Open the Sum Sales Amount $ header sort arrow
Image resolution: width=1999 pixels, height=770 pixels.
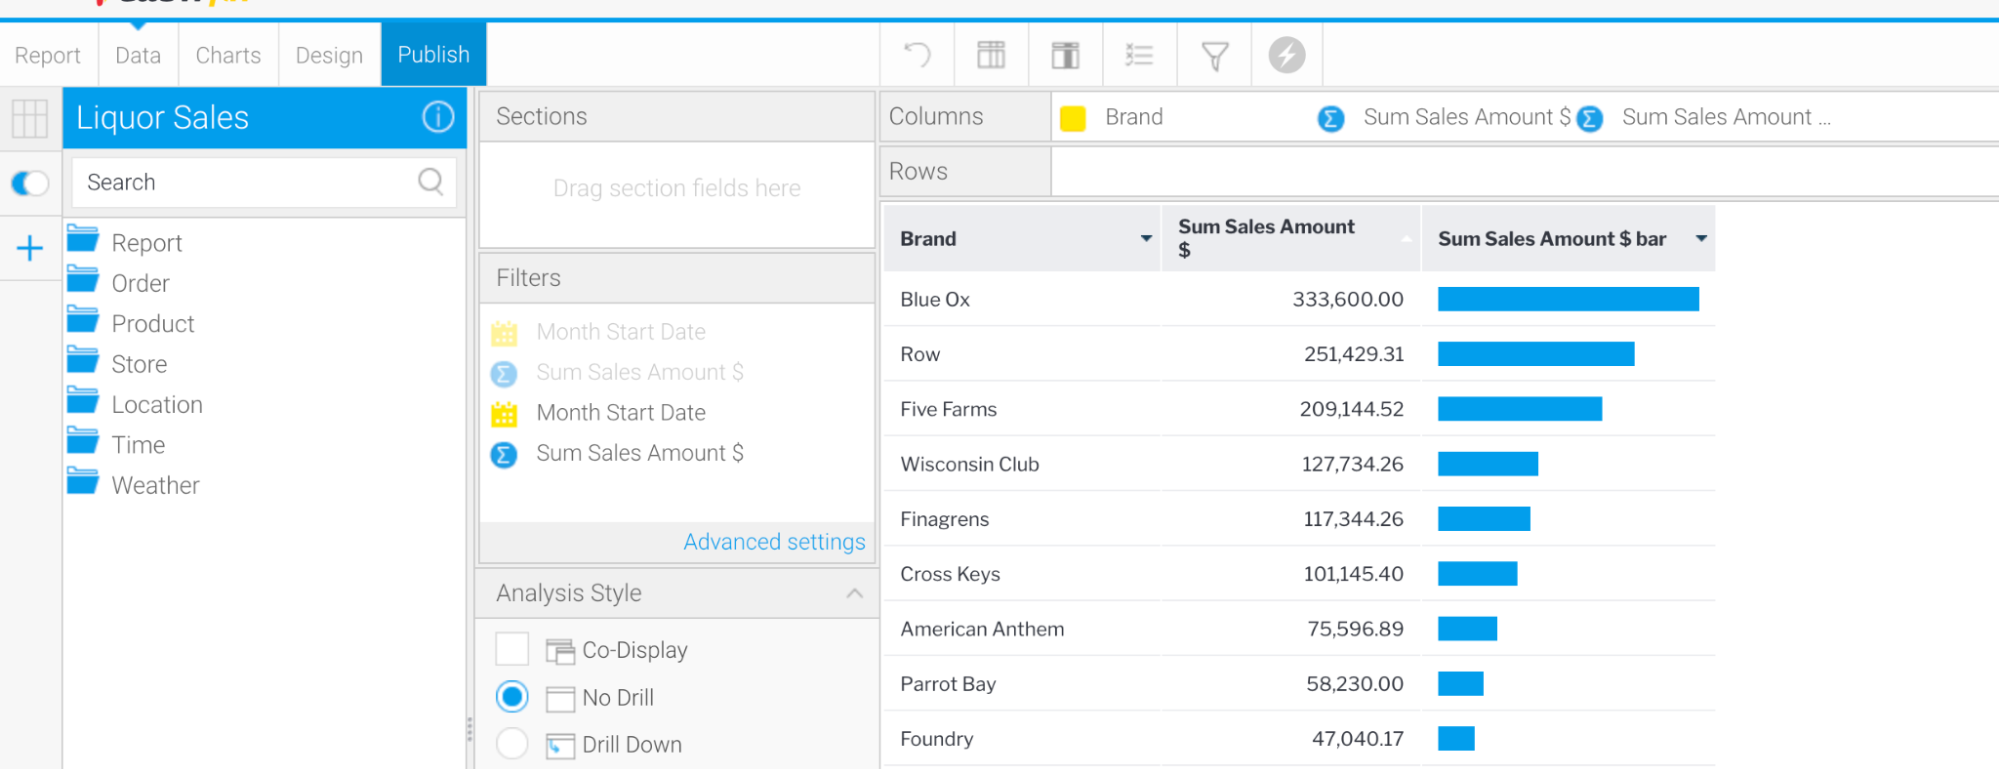pos(1406,238)
